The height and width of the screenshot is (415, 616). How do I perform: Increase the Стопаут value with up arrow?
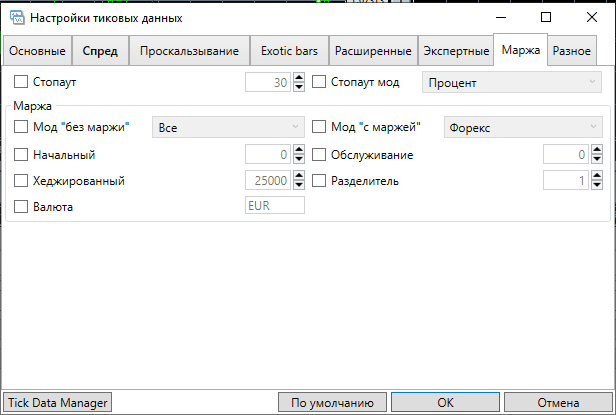coord(299,77)
